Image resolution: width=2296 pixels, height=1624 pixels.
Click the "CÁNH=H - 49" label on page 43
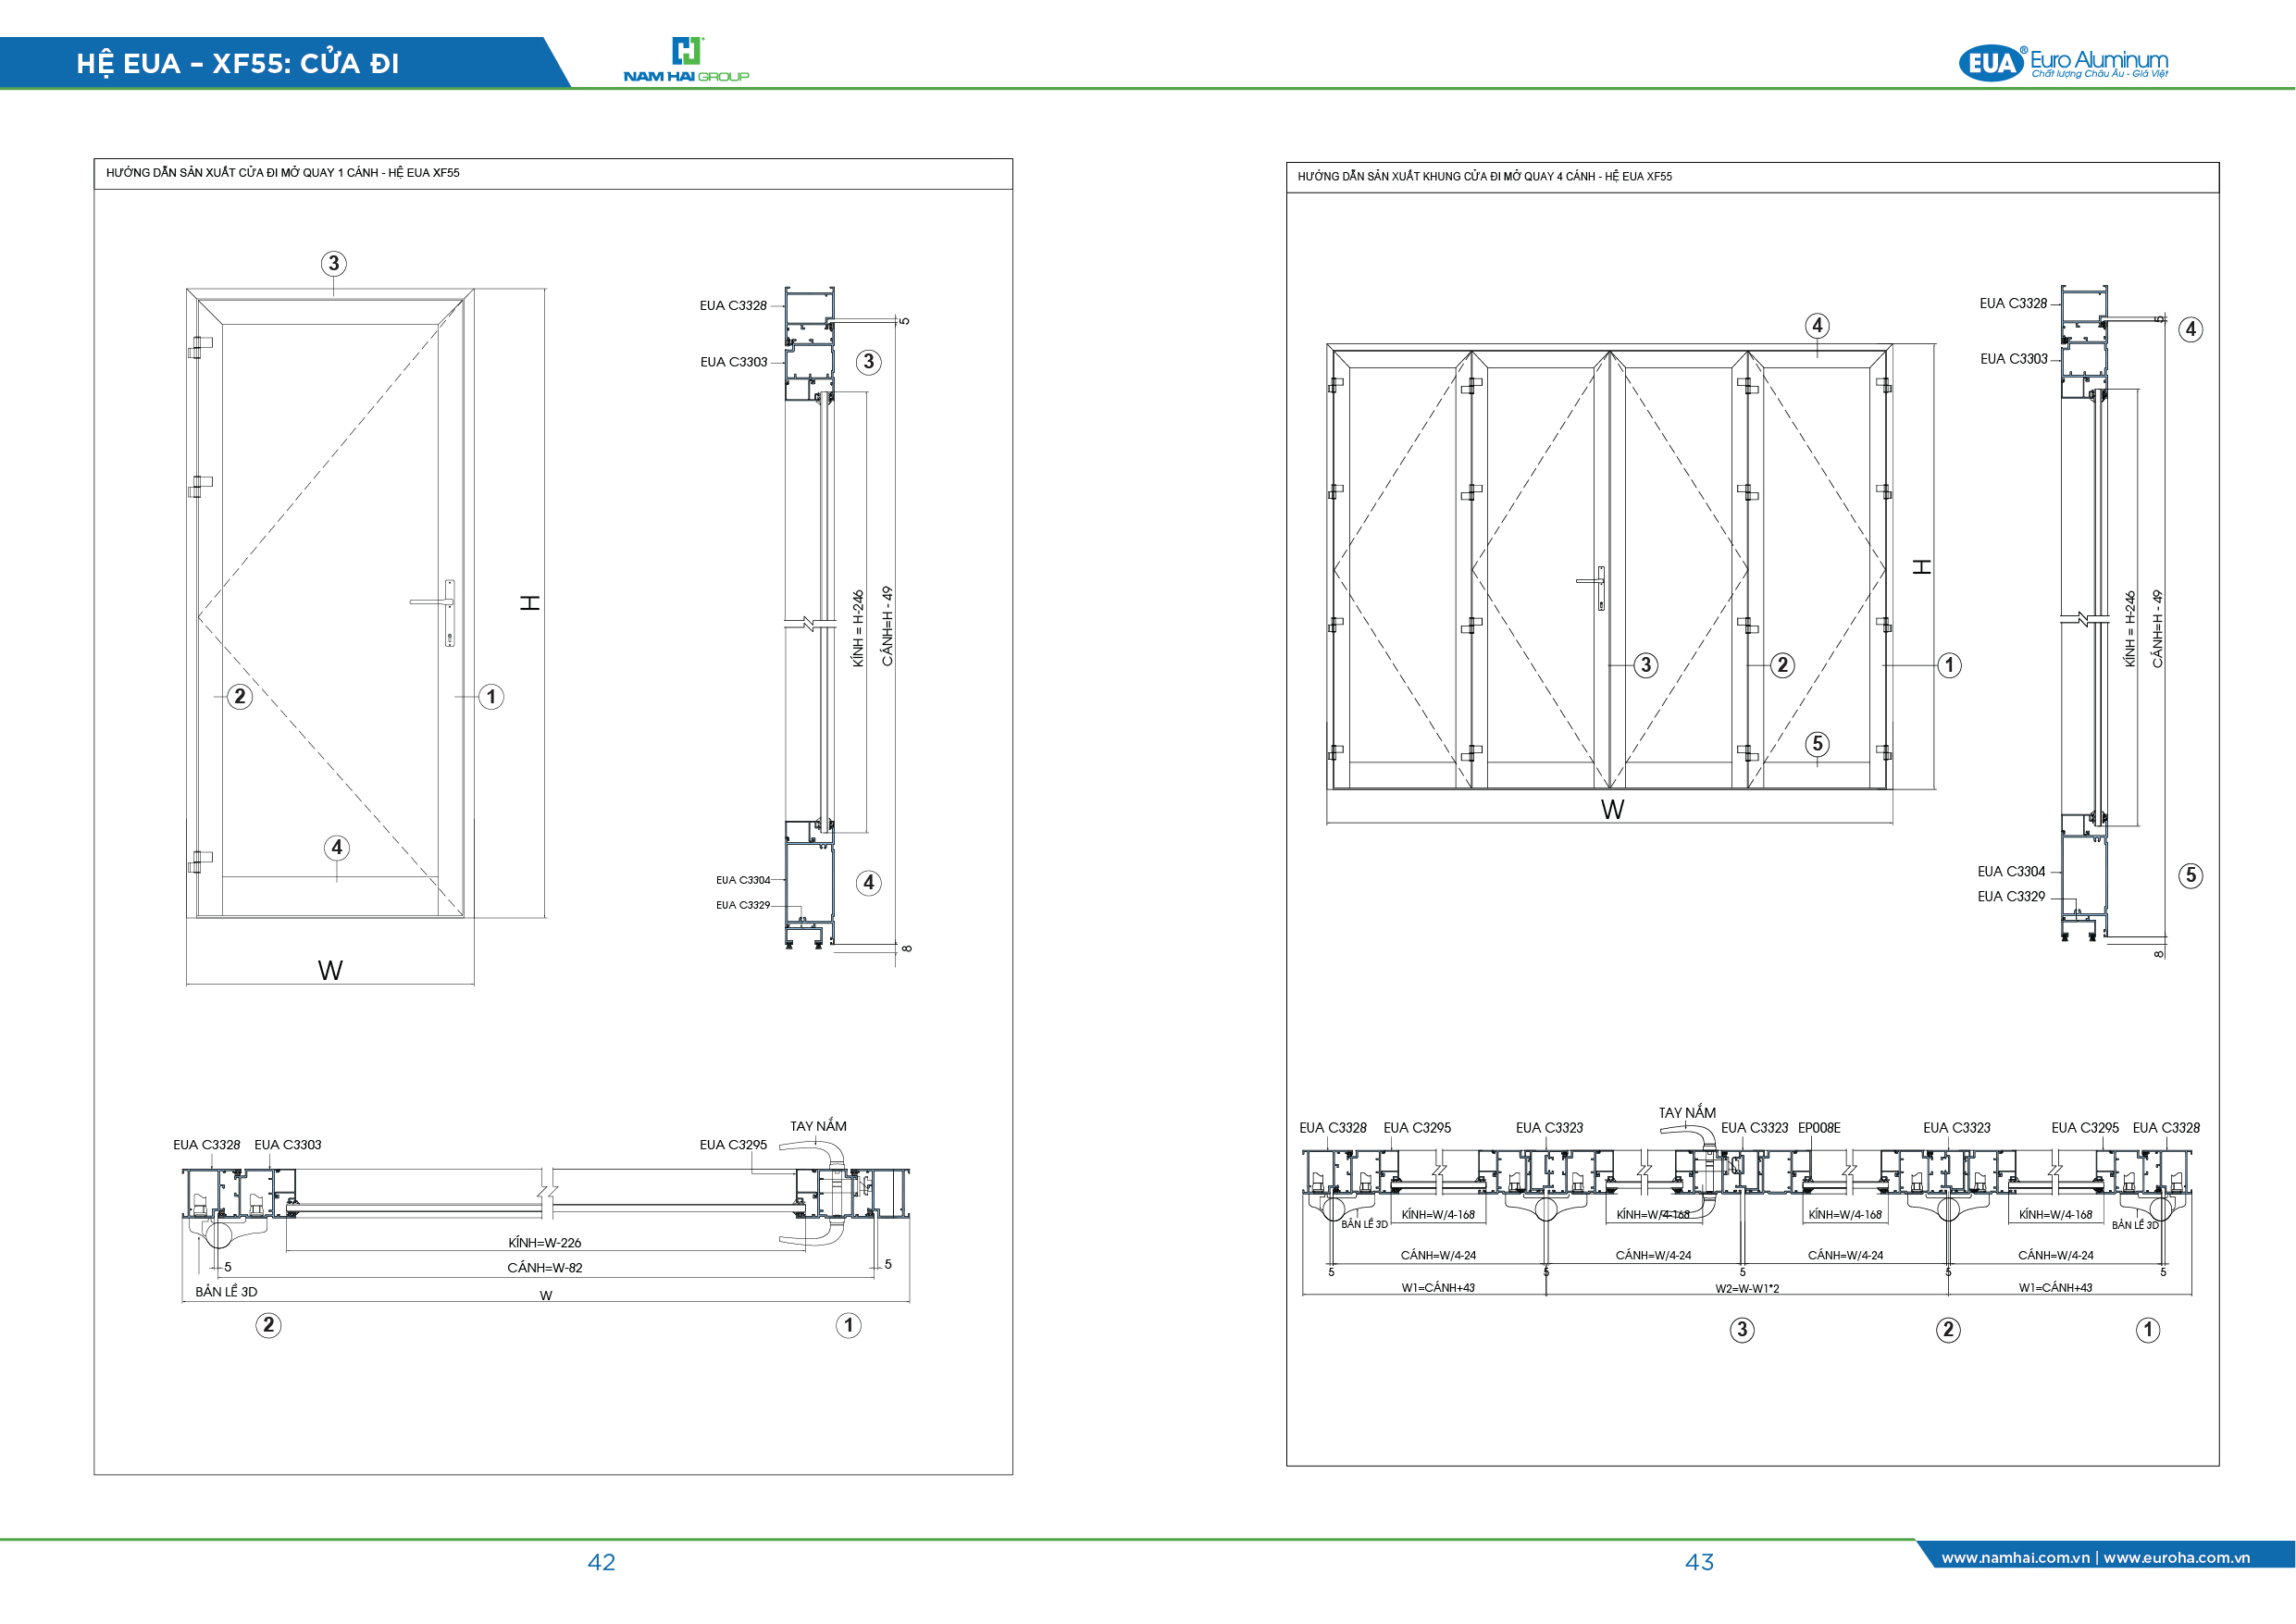[2158, 629]
